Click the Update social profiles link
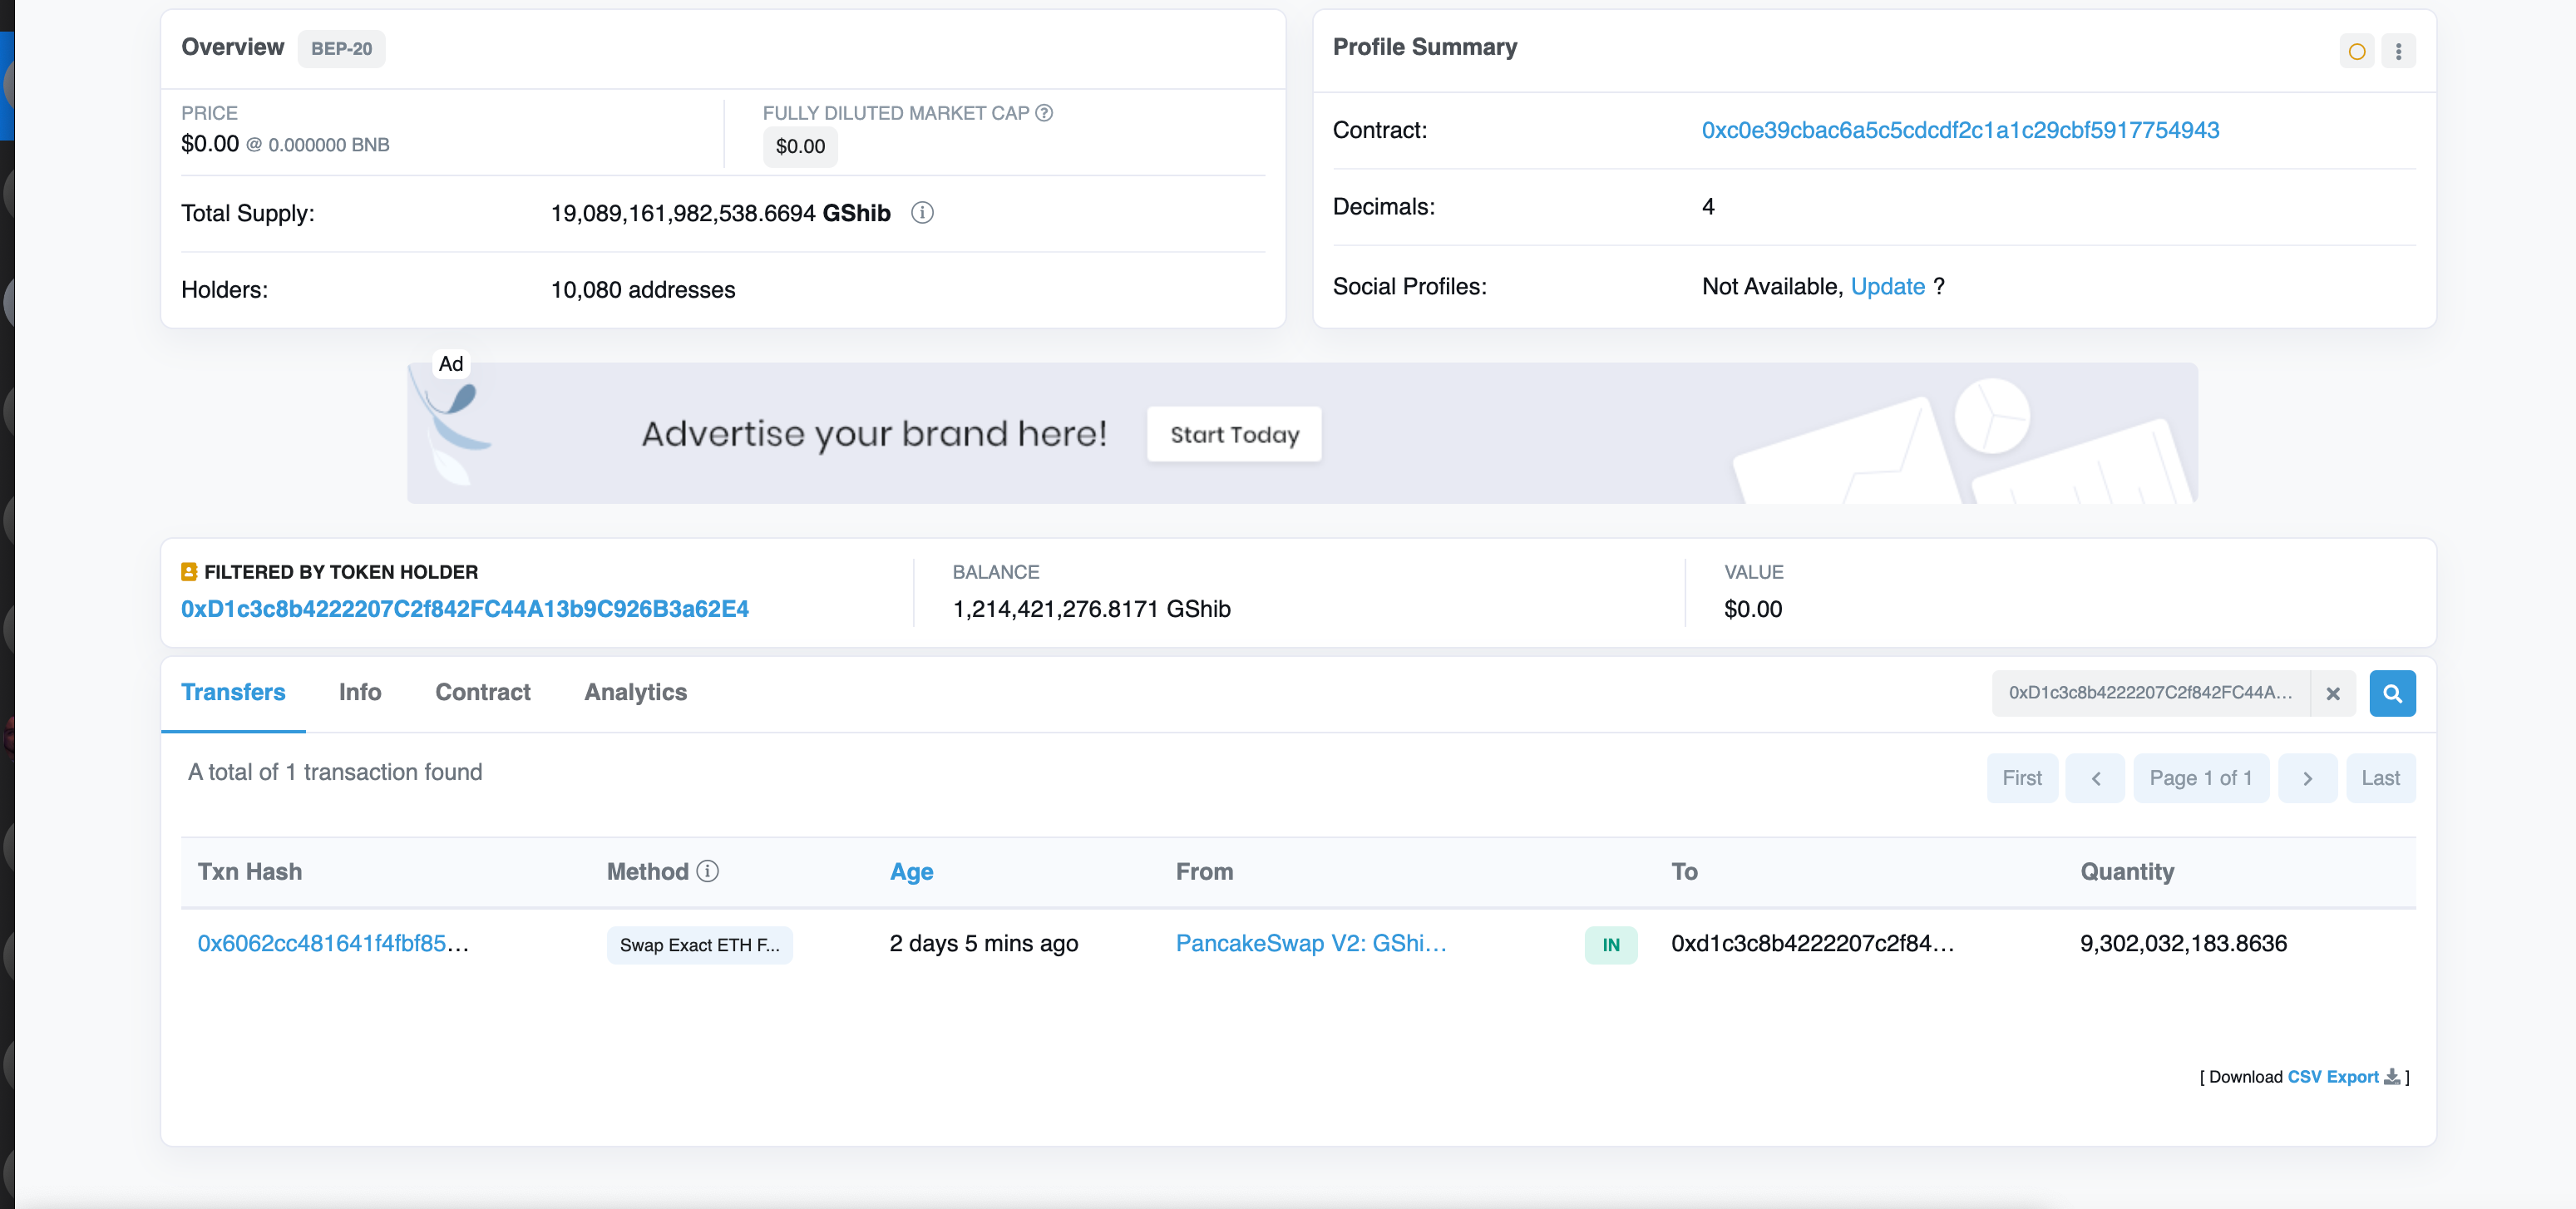Viewport: 2576px width, 1209px height. 1887,287
